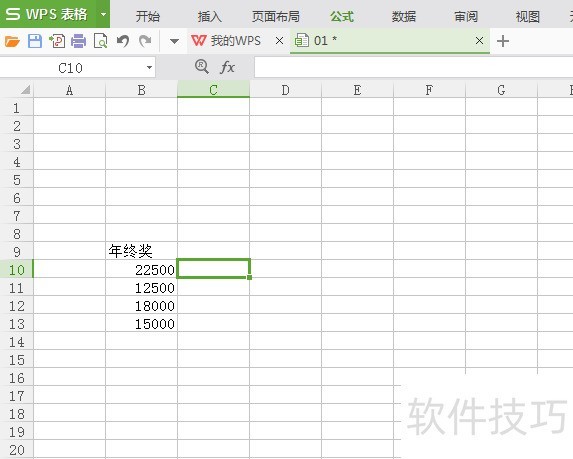The width and height of the screenshot is (573, 459).
Task: Close the 01 document tab
Action: pyautogui.click(x=479, y=41)
